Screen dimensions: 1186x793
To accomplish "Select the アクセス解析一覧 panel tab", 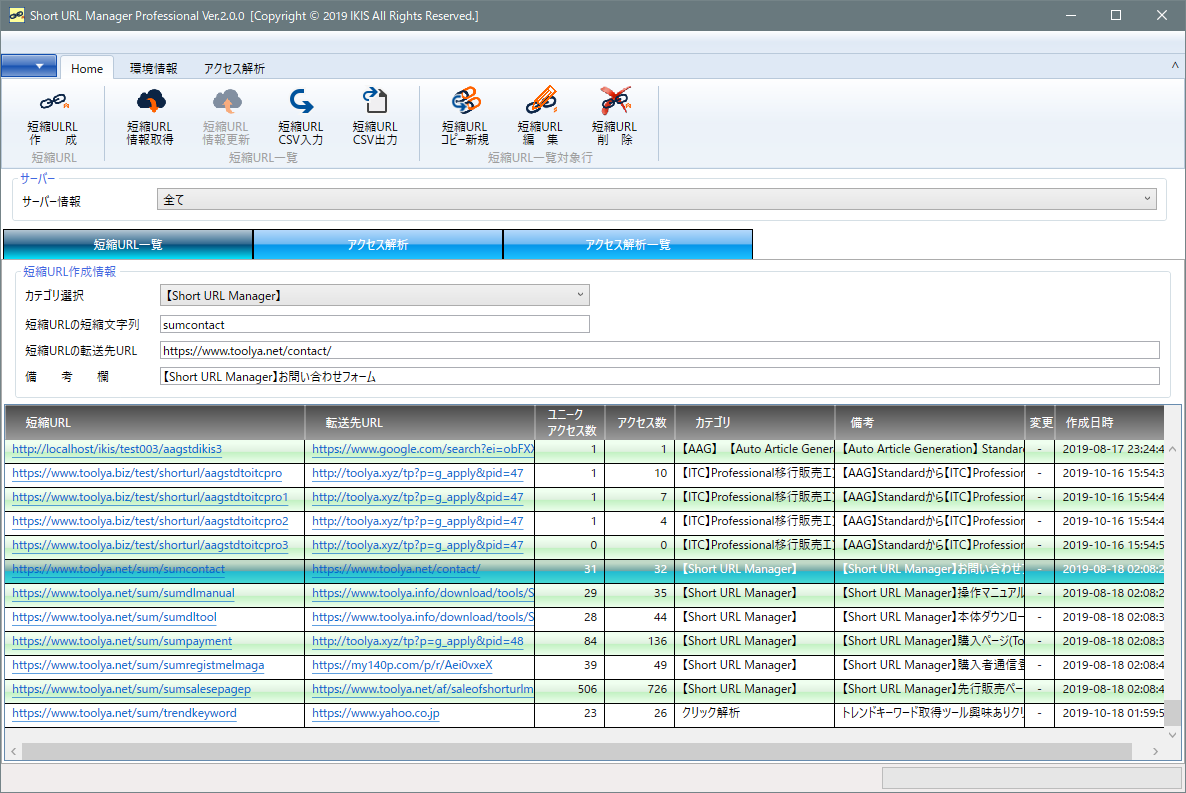I will click(627, 244).
